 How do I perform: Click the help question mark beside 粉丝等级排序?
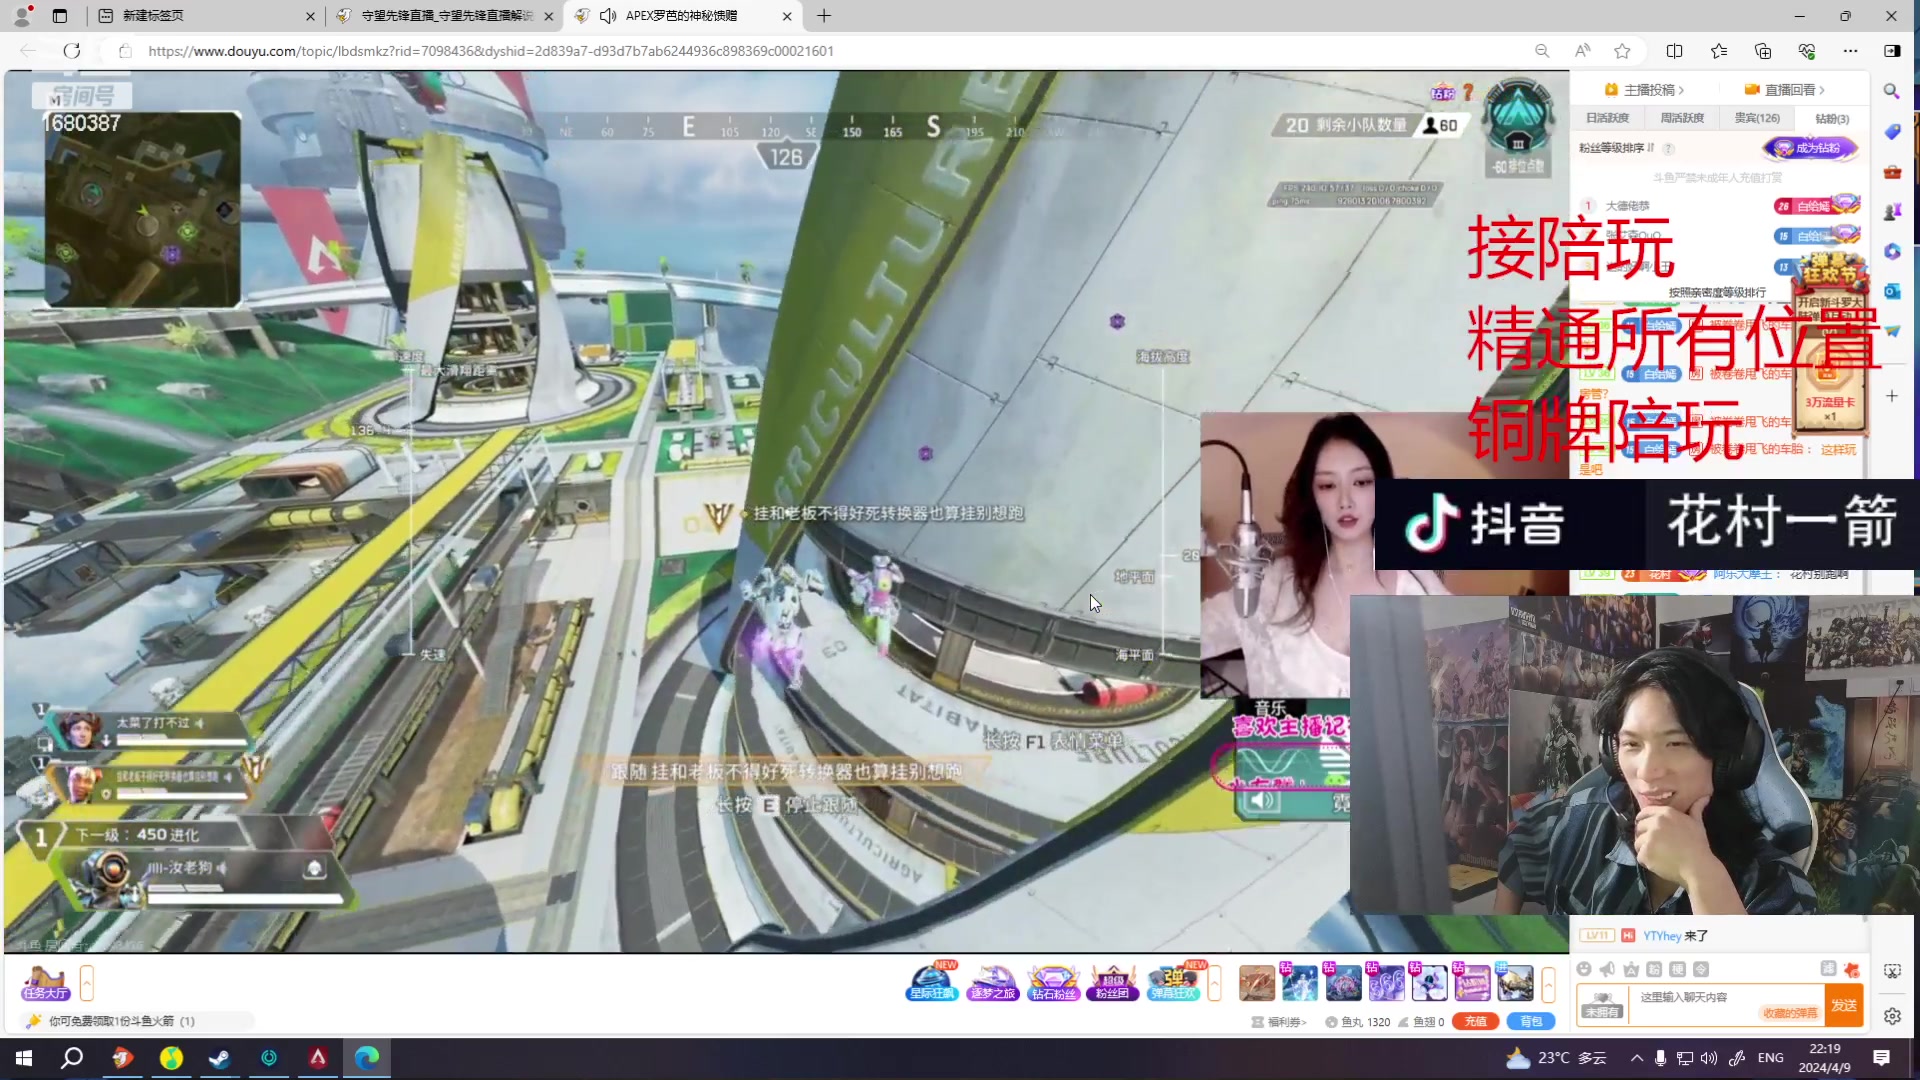(1668, 148)
